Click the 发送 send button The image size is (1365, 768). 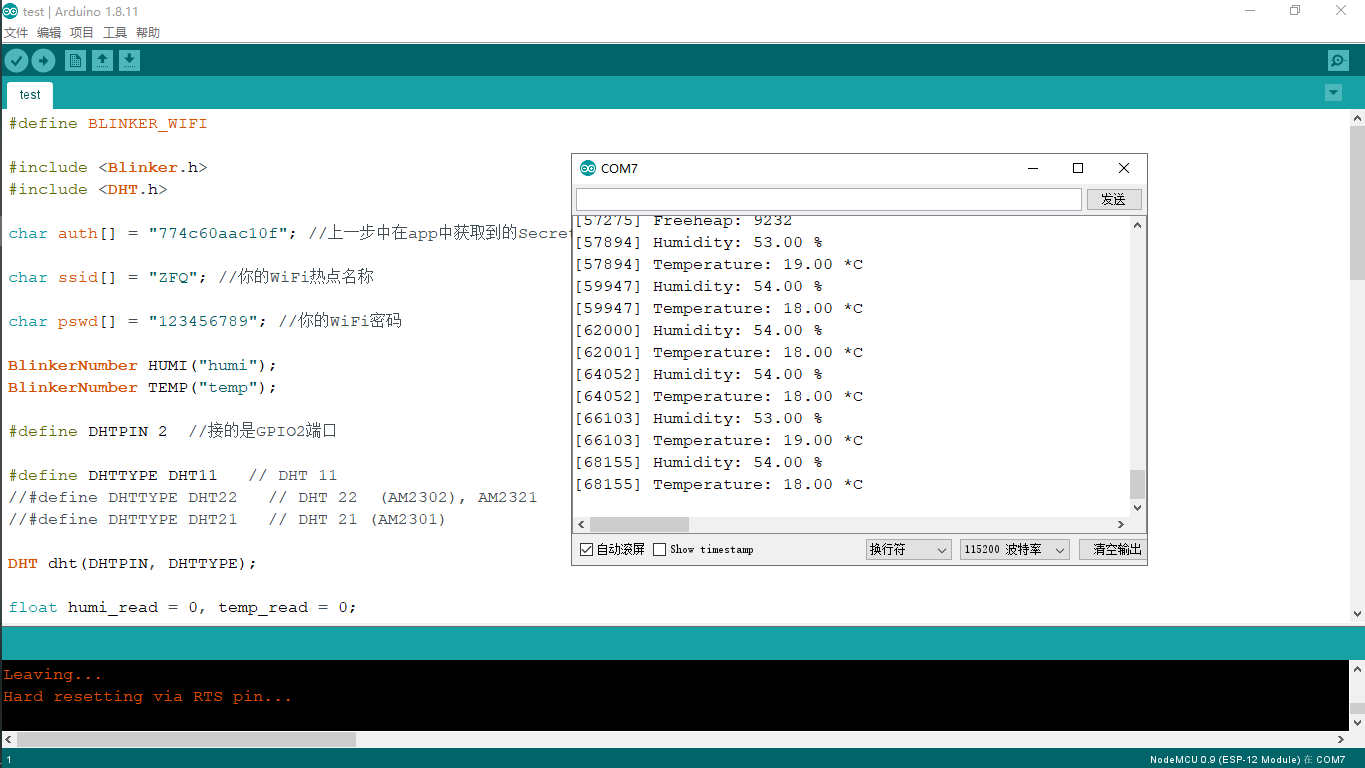coord(1114,199)
